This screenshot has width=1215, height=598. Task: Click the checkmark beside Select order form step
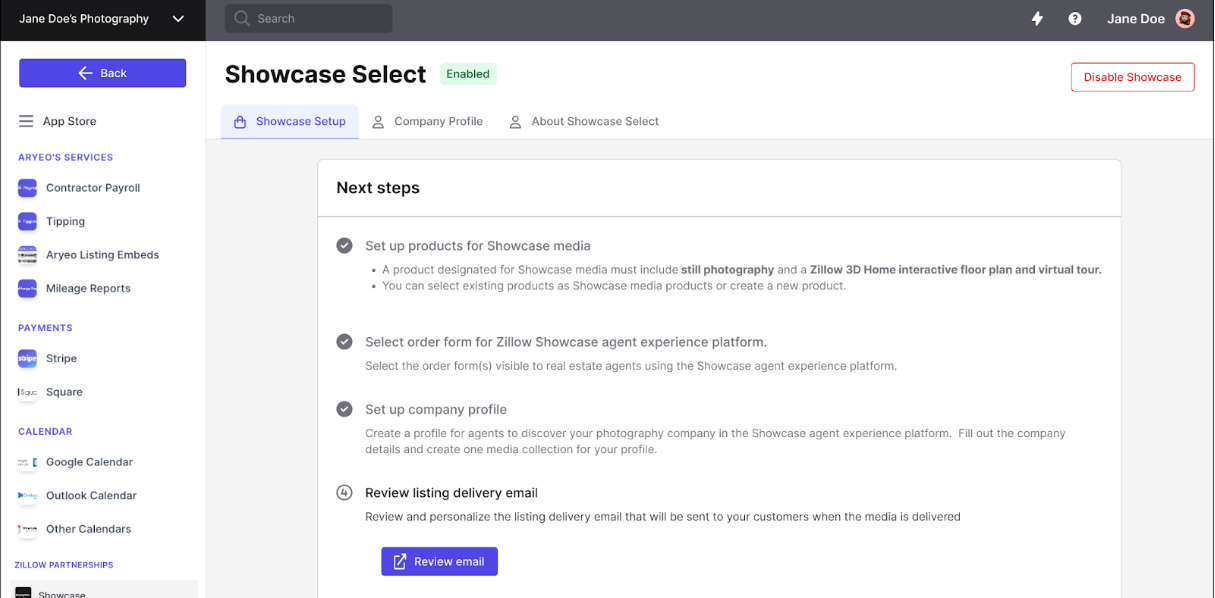tap(344, 341)
